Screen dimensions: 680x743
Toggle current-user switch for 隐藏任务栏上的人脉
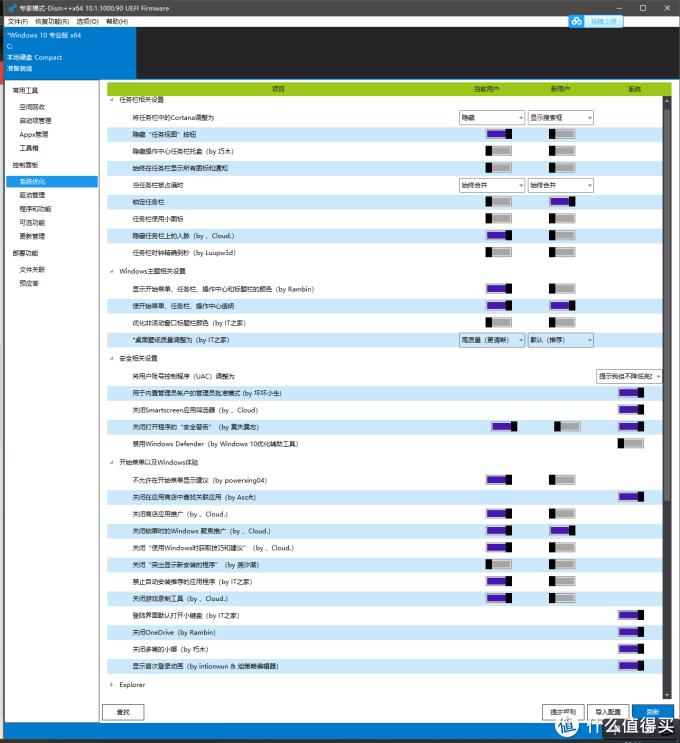pyautogui.click(x=499, y=236)
